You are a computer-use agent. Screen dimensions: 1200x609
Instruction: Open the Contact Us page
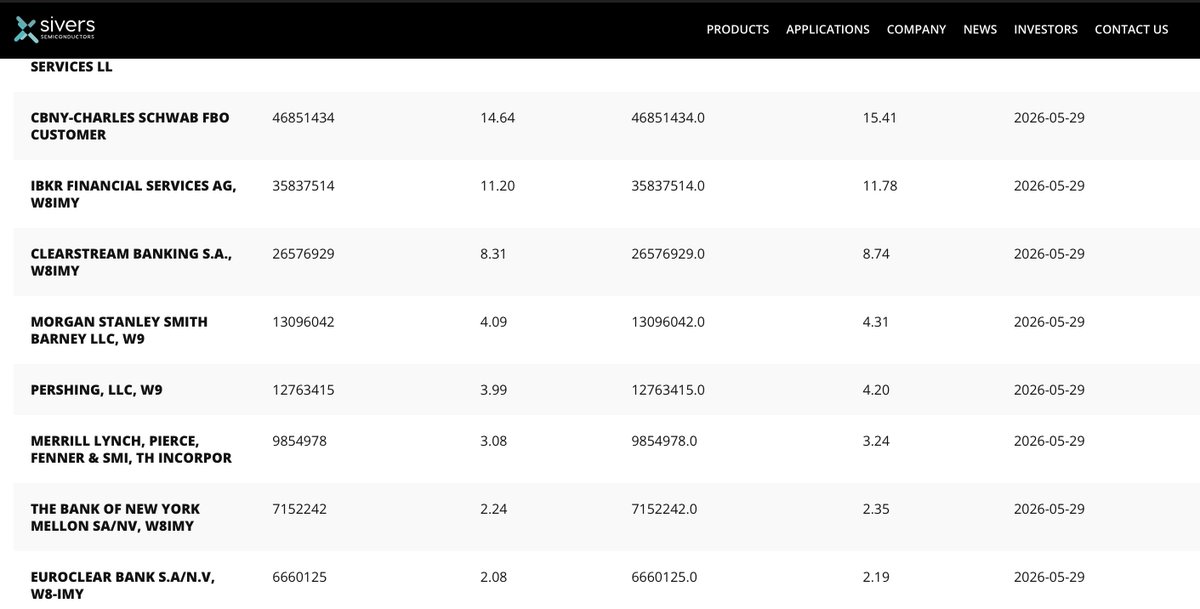click(x=1131, y=30)
